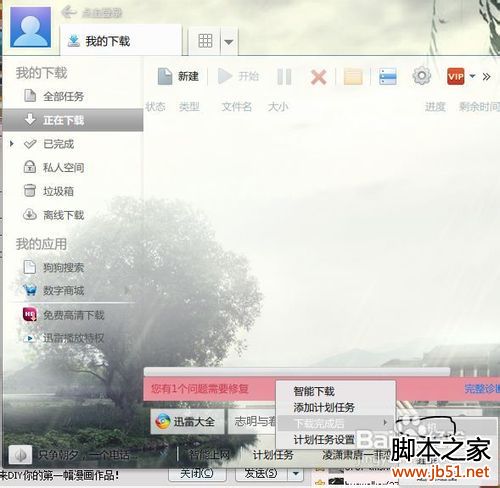Expand 数字商城 submenu arrow
The width and height of the screenshot is (500, 488).
[x=127, y=290]
